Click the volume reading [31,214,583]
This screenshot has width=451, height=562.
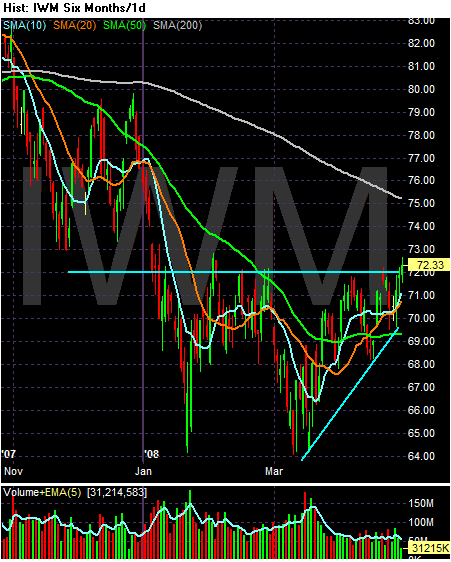coord(117,492)
